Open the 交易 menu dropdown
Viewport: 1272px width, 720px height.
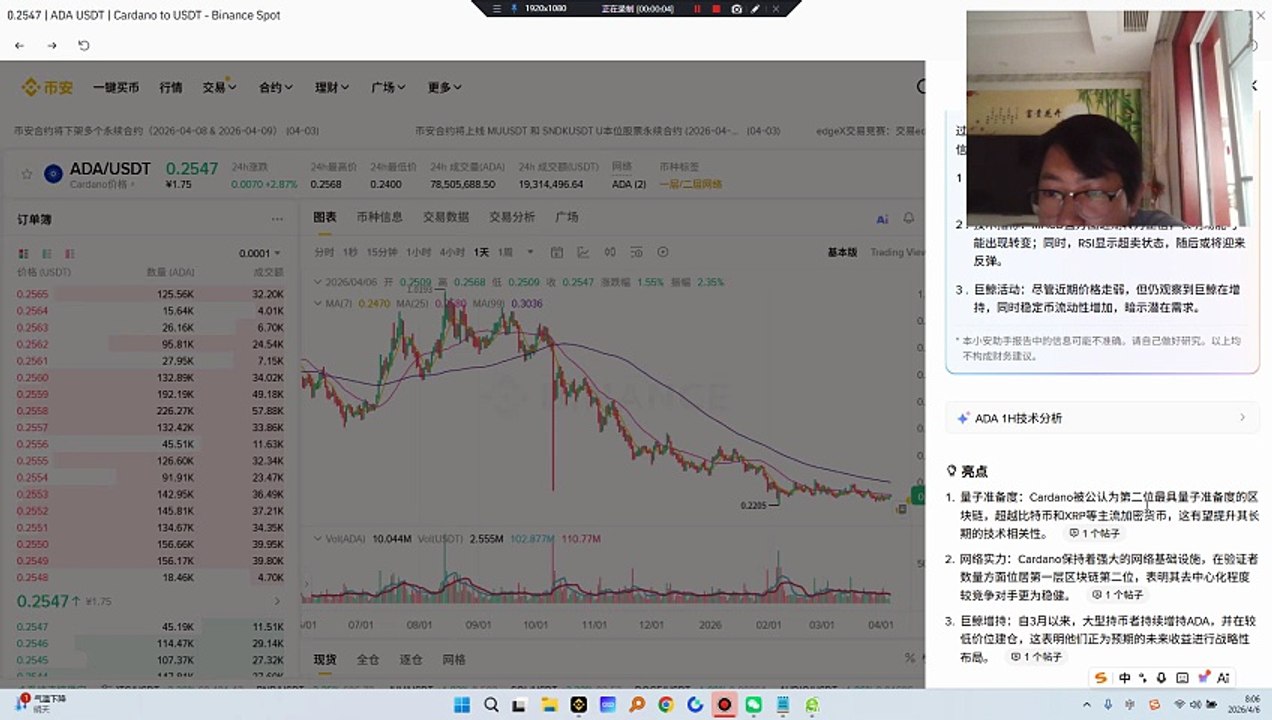(219, 88)
